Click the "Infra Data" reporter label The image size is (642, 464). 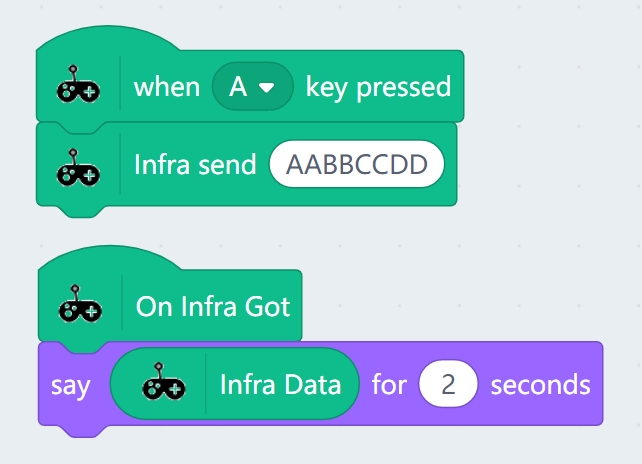(280, 385)
